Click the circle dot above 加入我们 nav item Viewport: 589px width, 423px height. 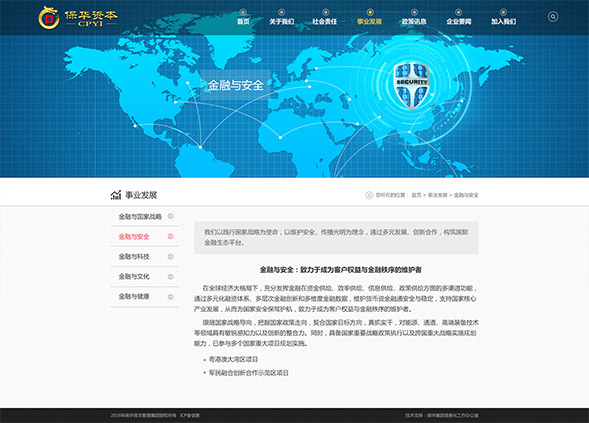503,12
